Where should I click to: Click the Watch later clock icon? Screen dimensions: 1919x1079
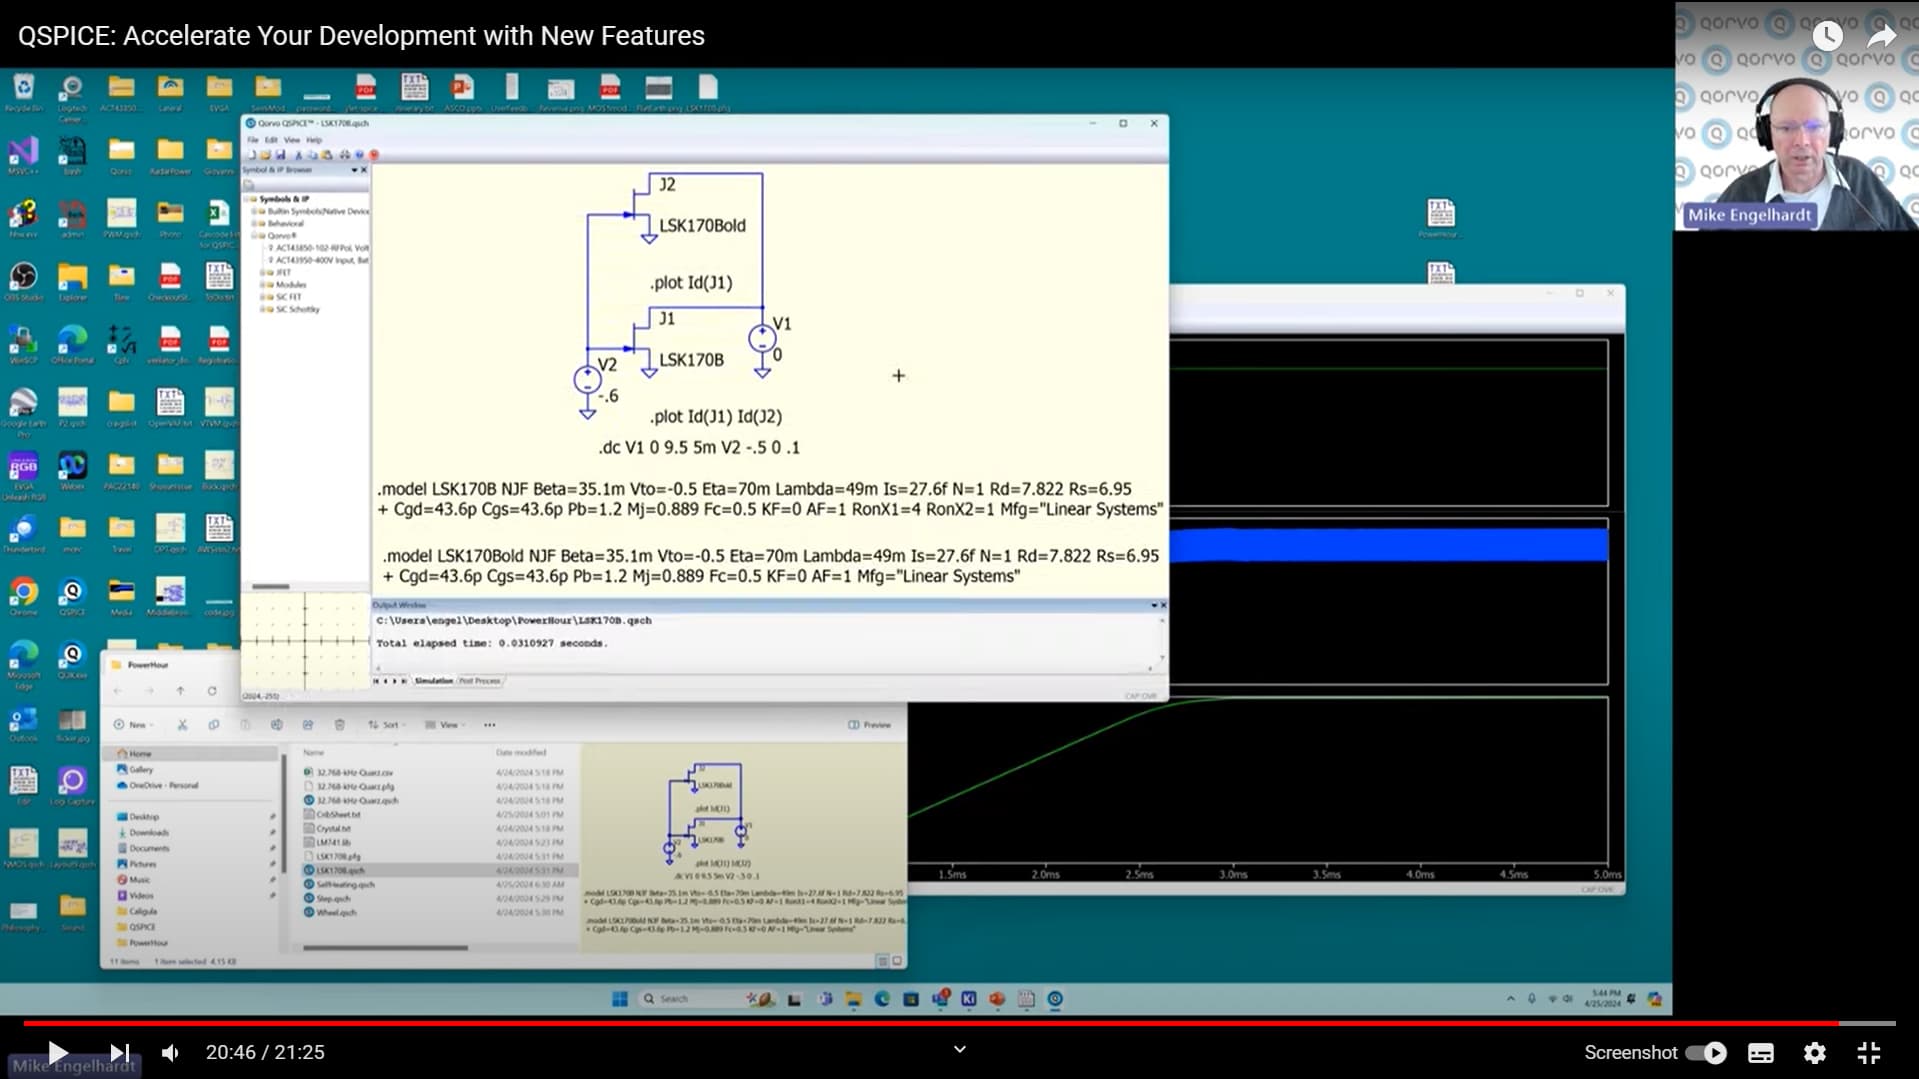click(1827, 36)
